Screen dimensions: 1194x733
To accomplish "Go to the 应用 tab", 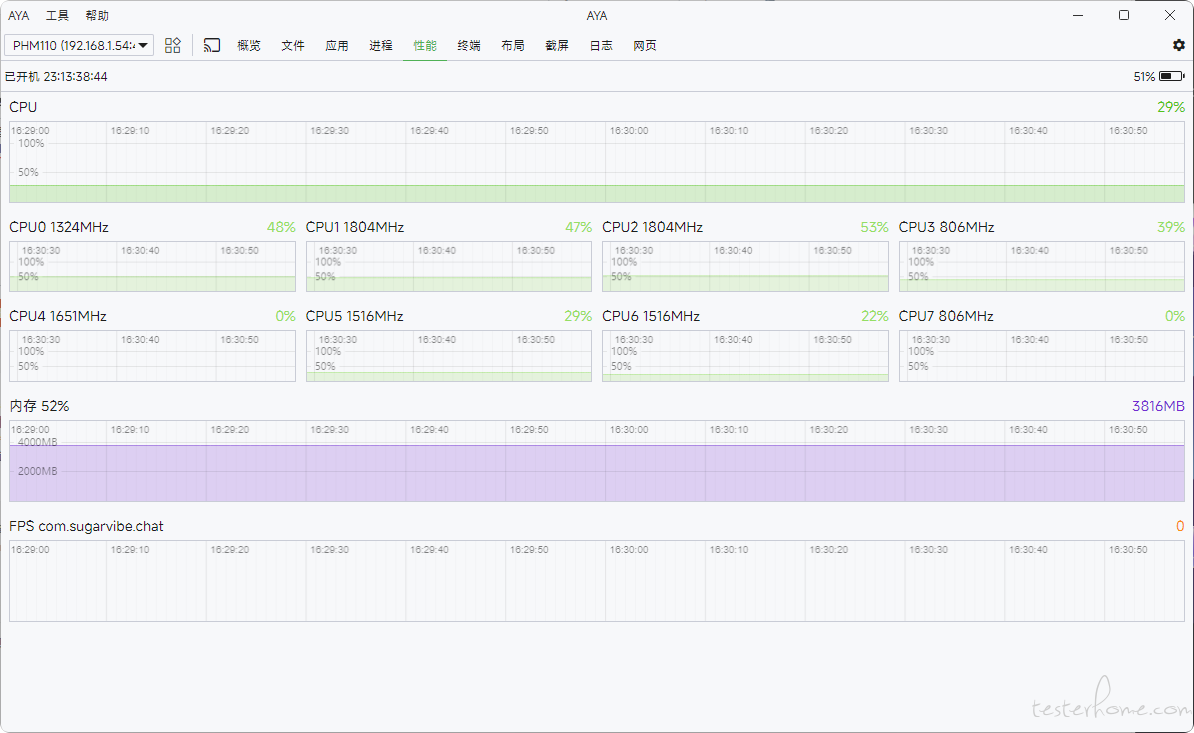I will [x=337, y=46].
